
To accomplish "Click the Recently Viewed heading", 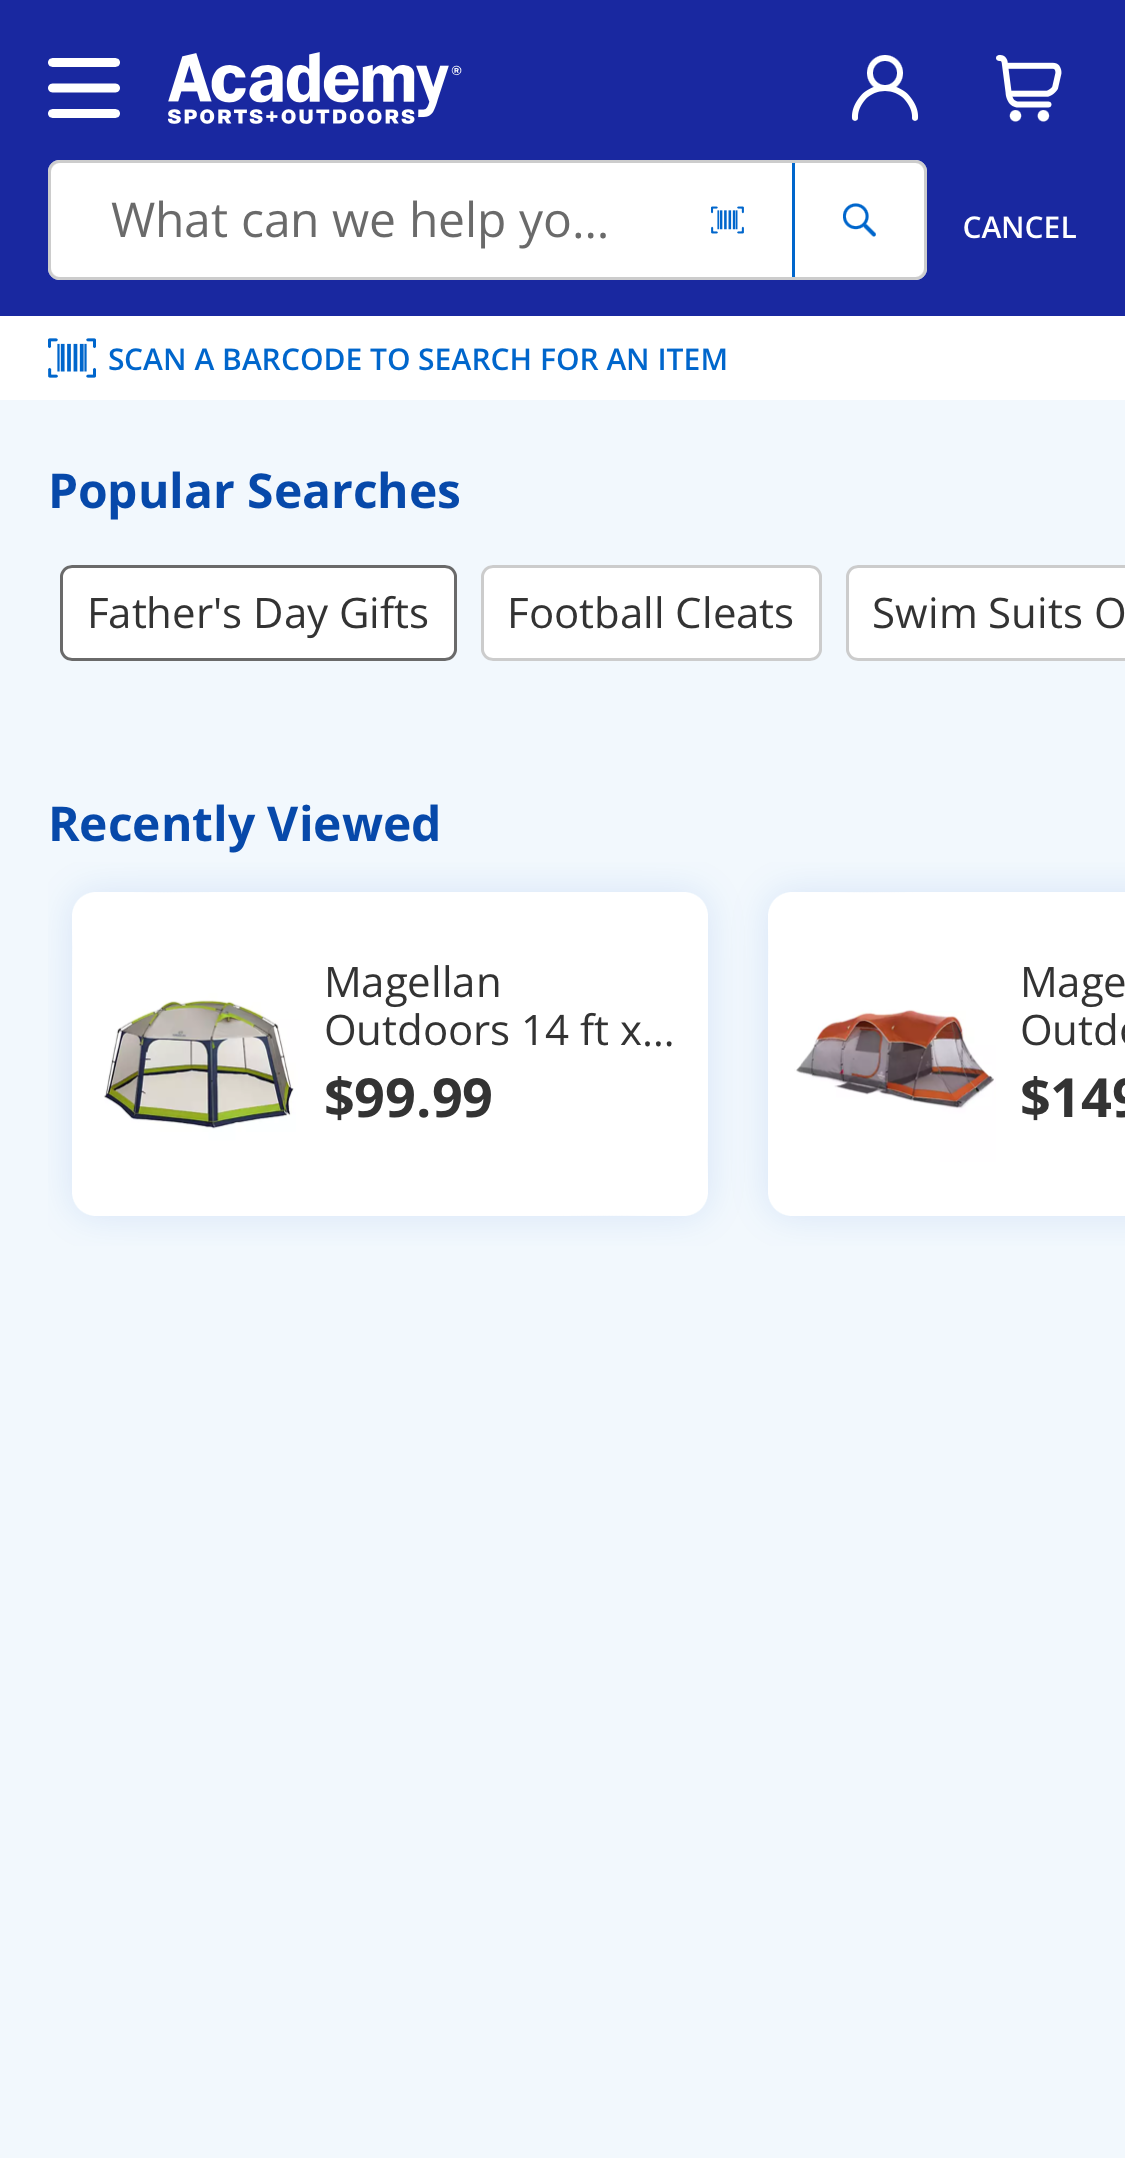I will pyautogui.click(x=245, y=824).
